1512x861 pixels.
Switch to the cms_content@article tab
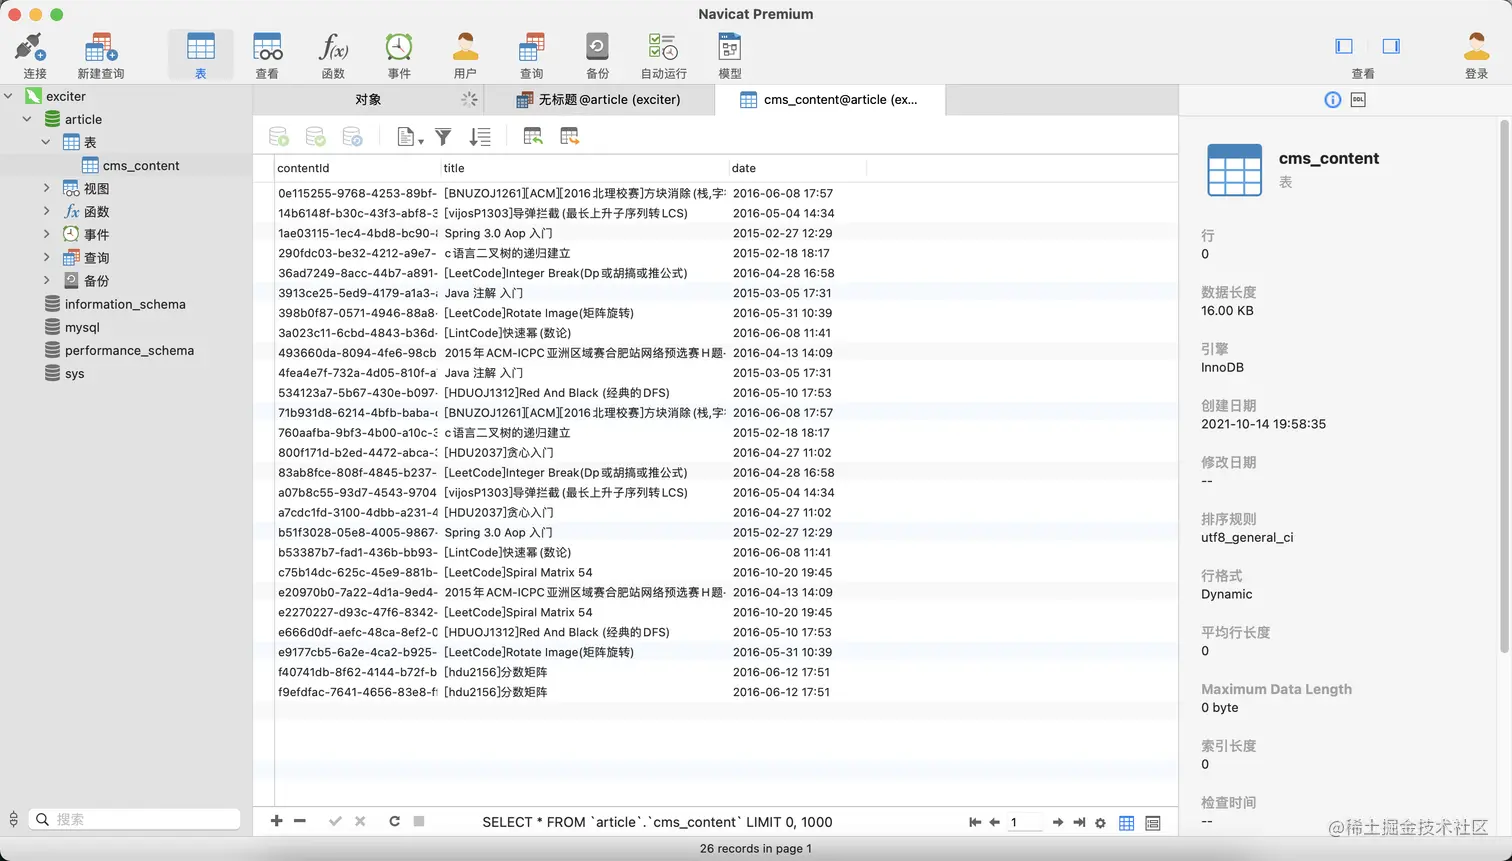[830, 100]
